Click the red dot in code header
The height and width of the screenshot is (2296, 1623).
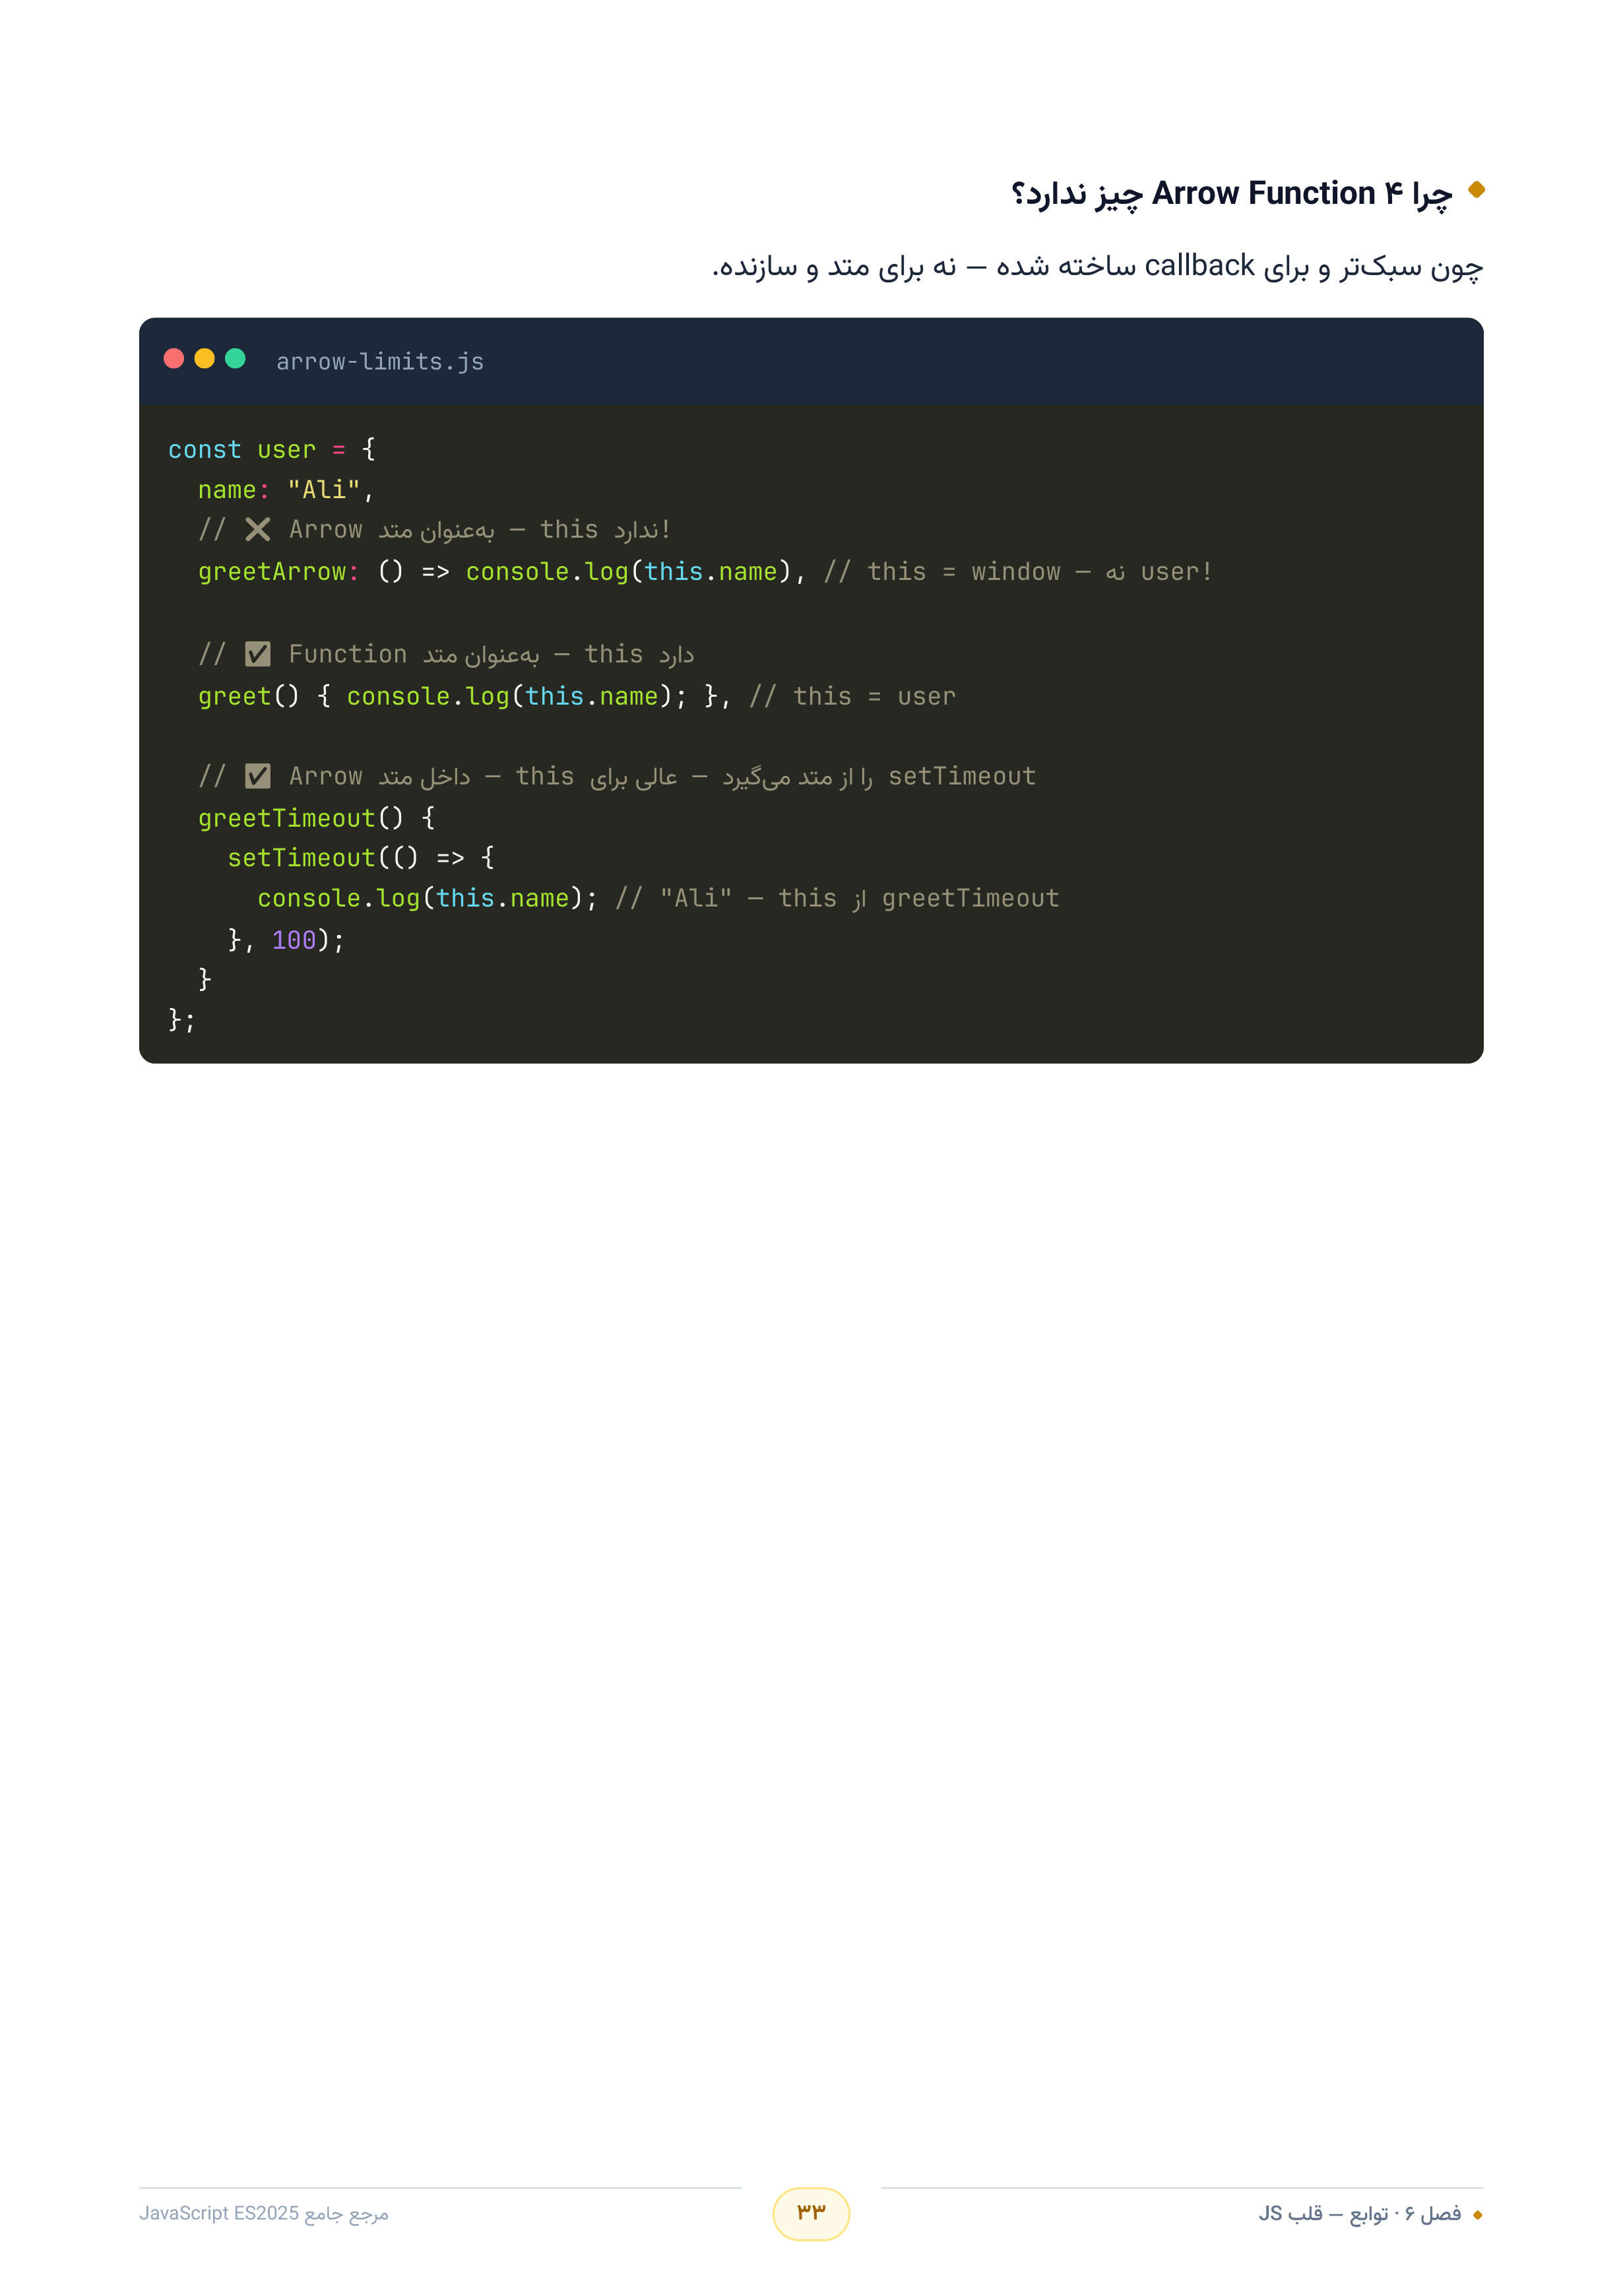tap(174, 359)
